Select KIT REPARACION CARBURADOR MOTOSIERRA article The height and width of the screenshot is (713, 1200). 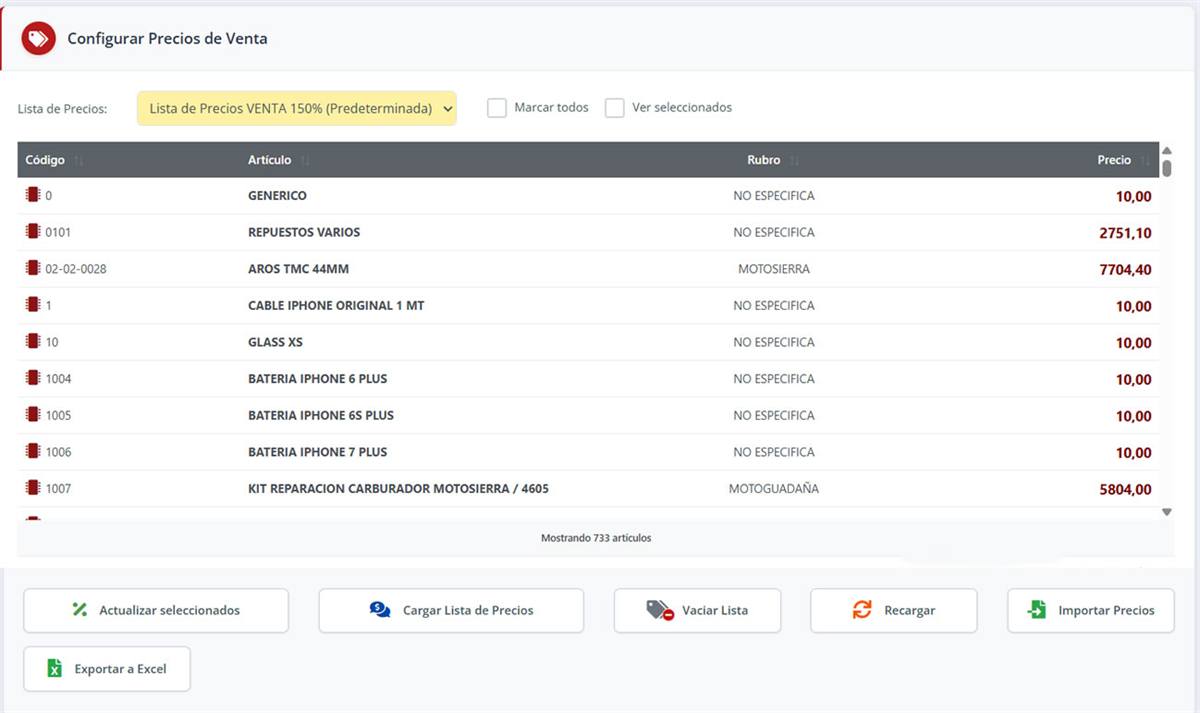click(x=398, y=489)
